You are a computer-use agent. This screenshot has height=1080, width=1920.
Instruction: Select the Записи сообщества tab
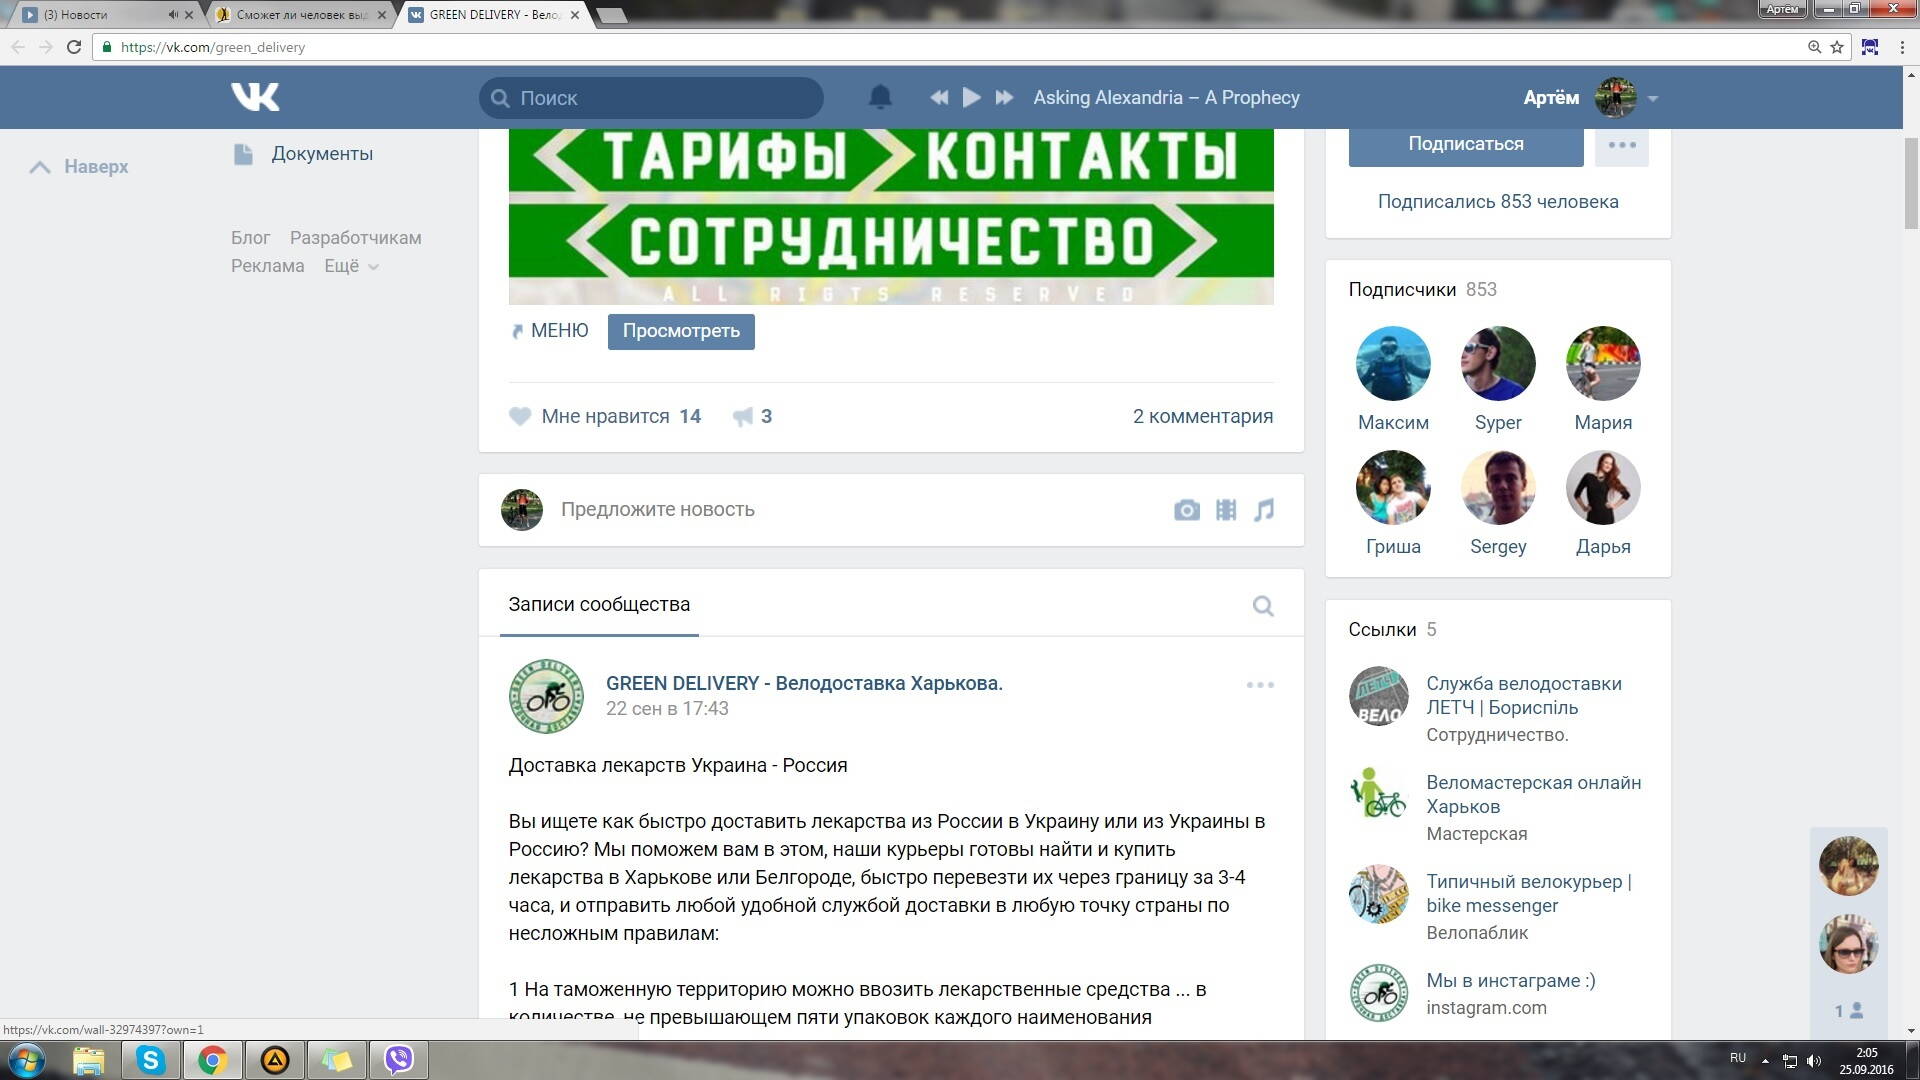(x=599, y=604)
